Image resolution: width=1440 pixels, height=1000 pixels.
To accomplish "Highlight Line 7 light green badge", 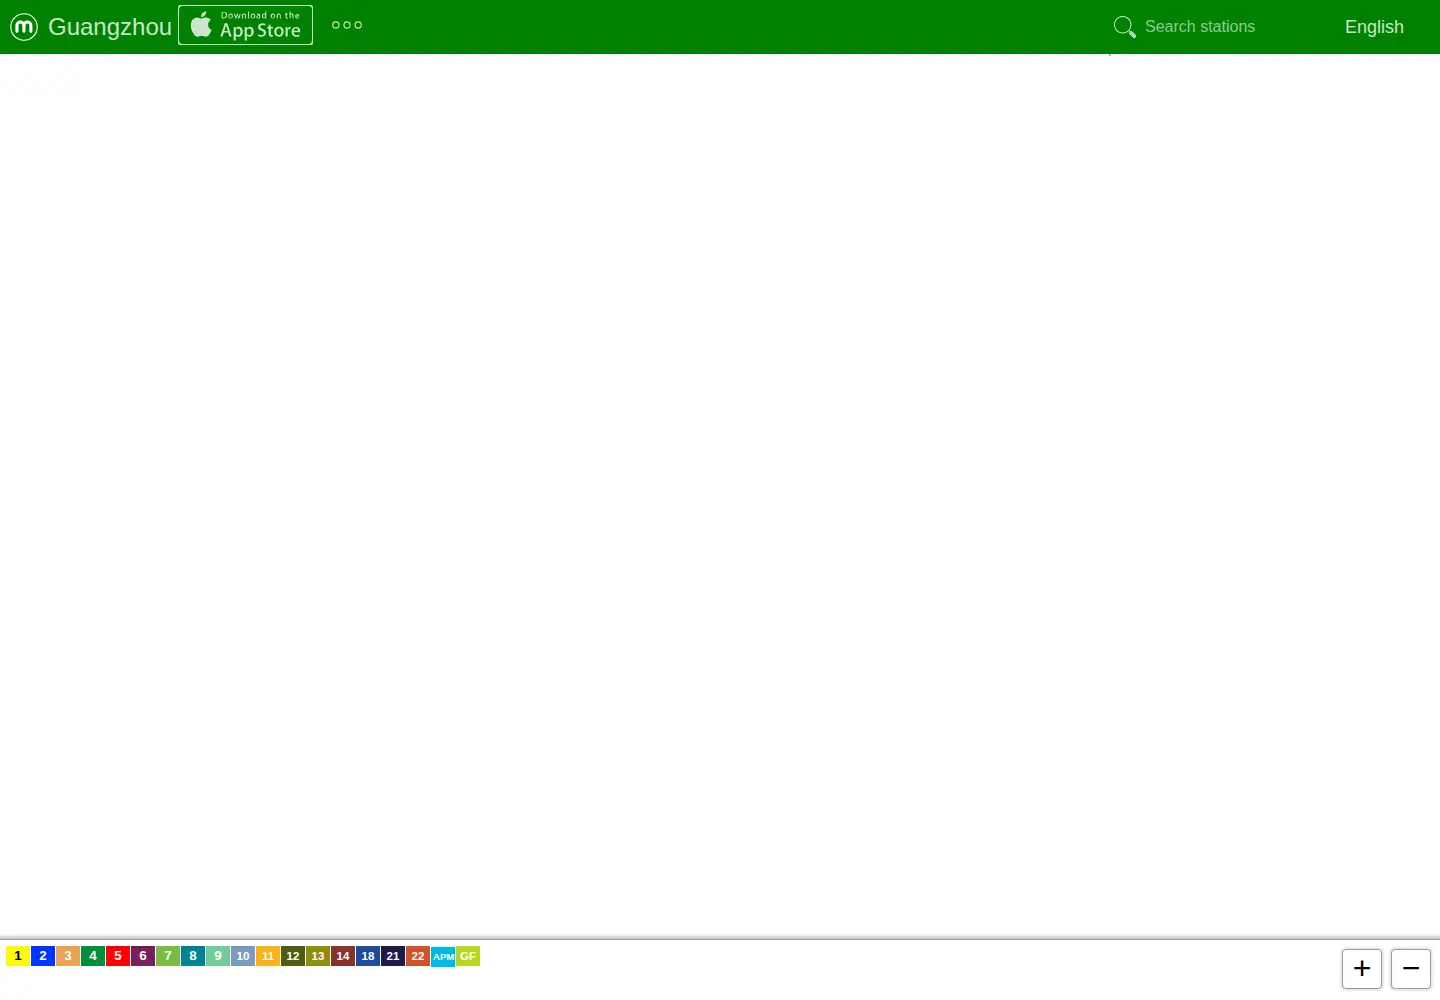I will (168, 956).
